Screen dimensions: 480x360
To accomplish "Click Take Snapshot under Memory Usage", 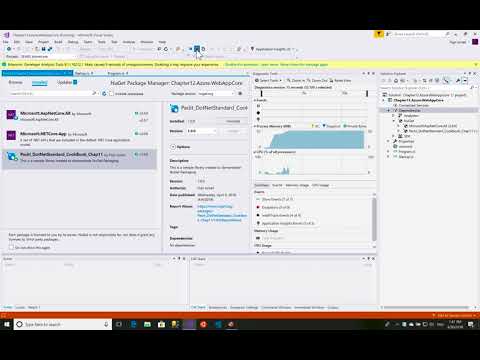I will 270,238.
